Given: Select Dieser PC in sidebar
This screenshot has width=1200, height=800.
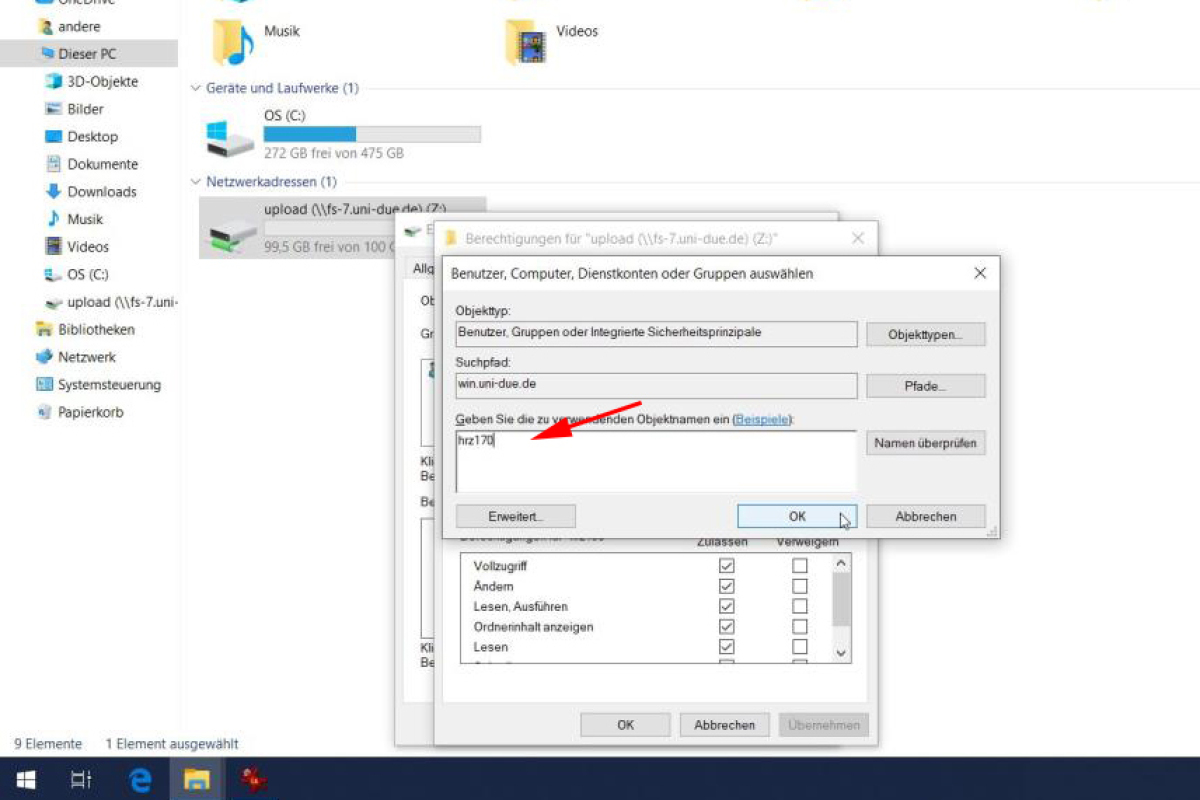Looking at the screenshot, I should point(87,54).
